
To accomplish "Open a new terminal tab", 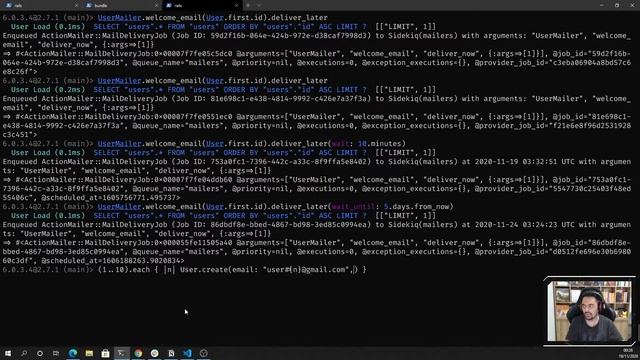I will (248, 5).
